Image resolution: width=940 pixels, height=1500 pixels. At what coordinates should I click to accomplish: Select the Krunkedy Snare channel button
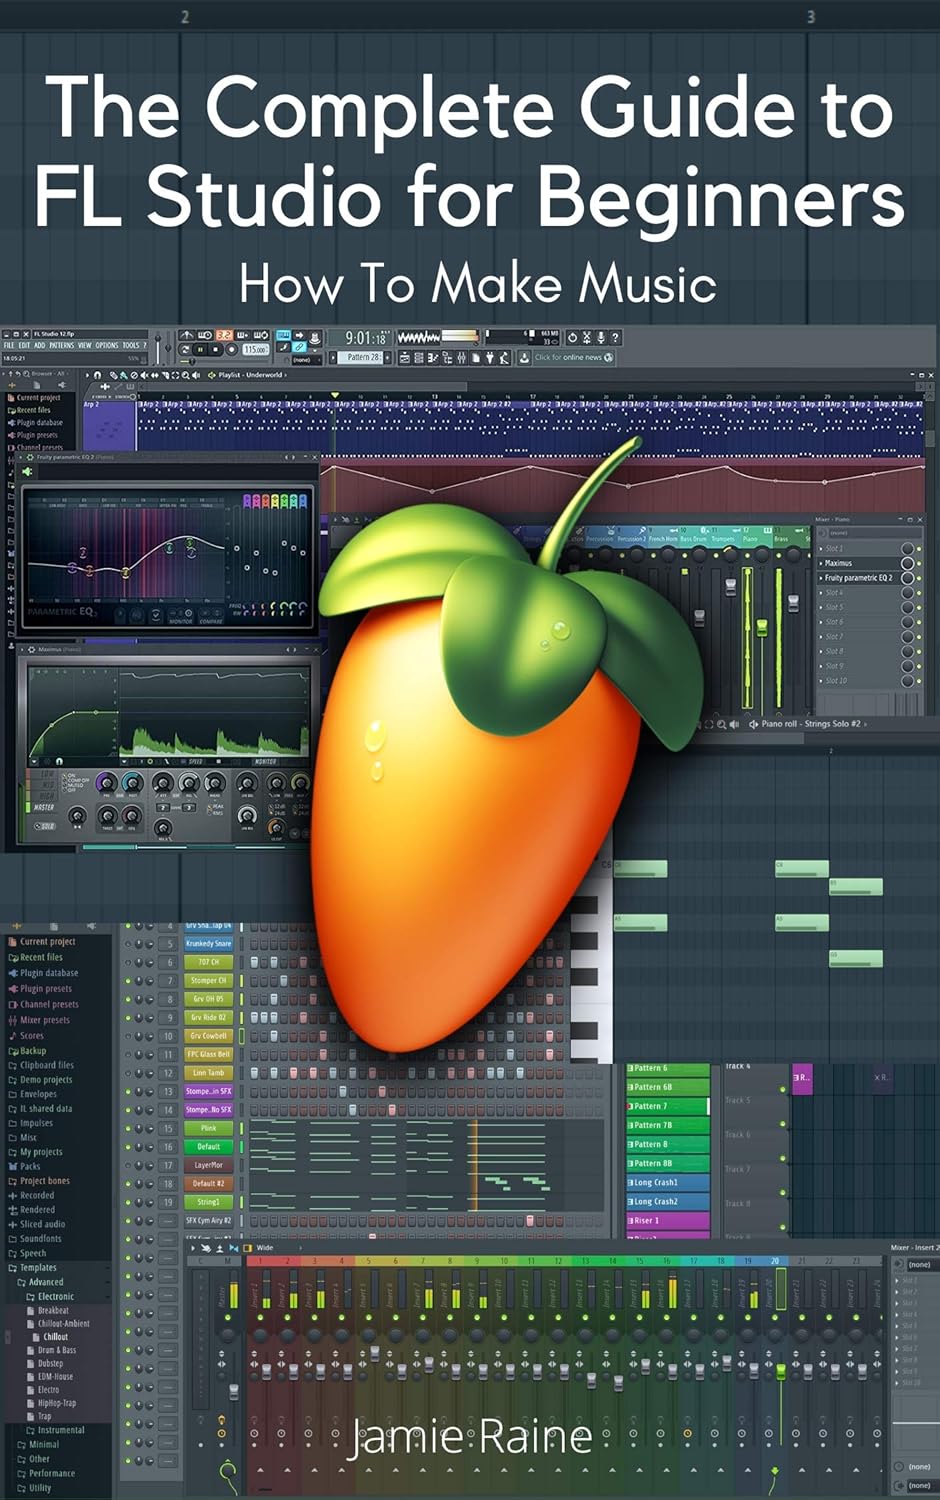[x=208, y=944]
